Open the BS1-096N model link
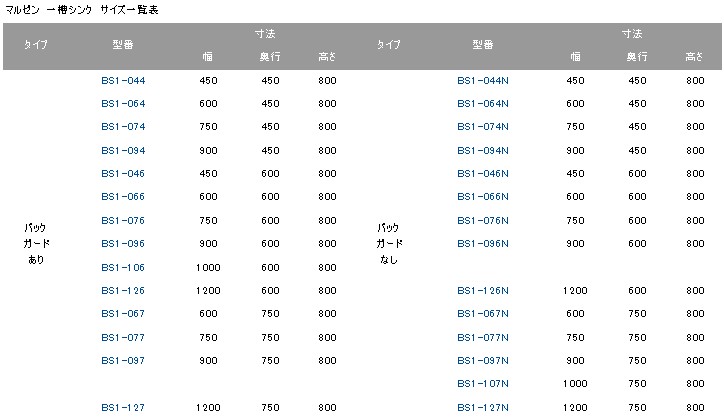 (x=483, y=244)
